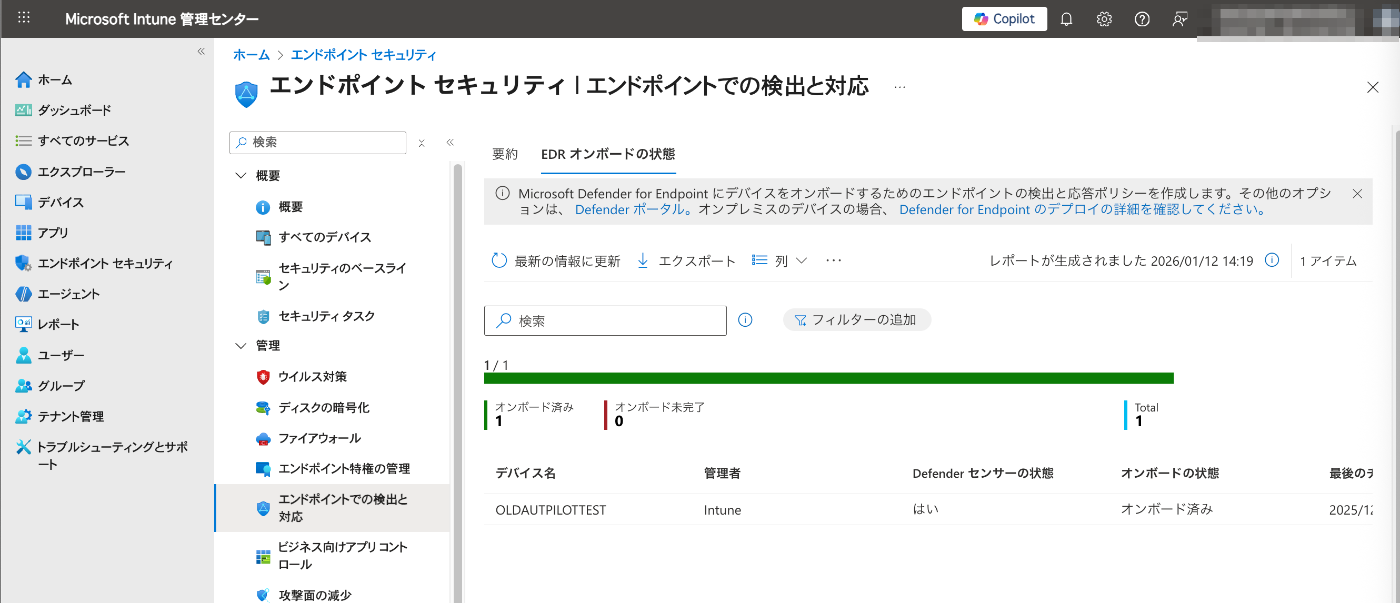
Task: Open the notifications bell icon
Action: tap(1066, 19)
